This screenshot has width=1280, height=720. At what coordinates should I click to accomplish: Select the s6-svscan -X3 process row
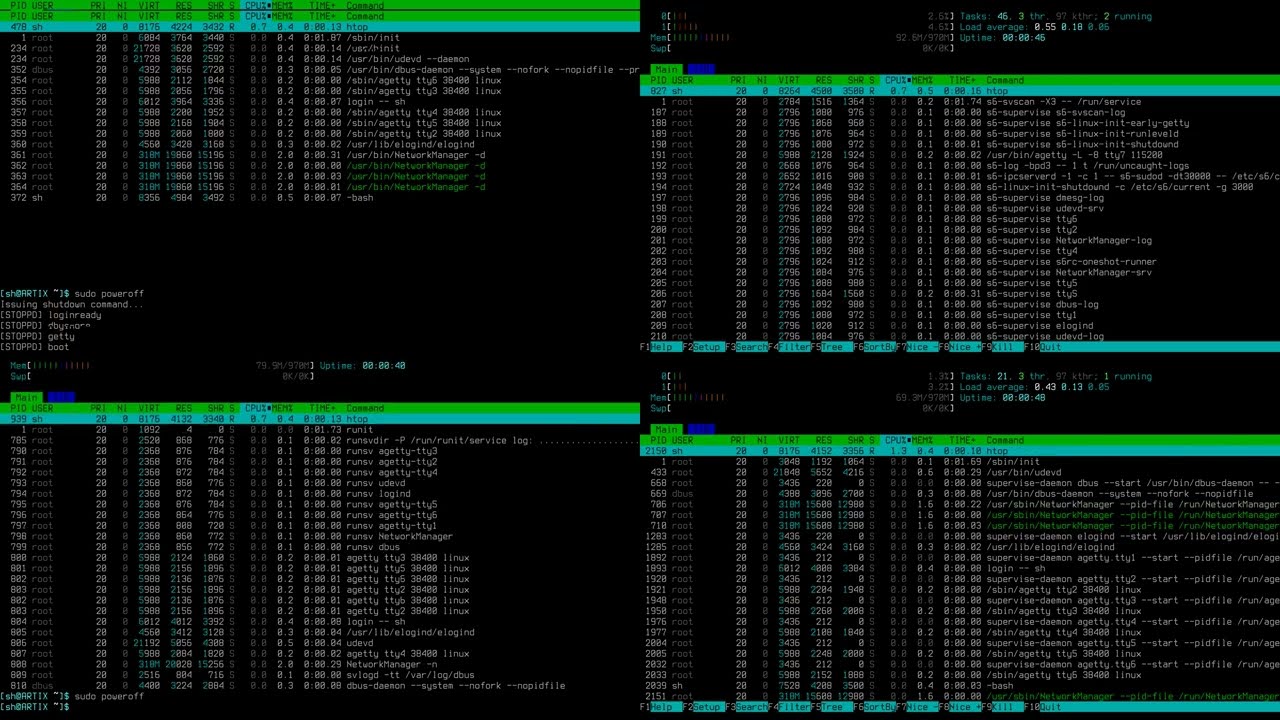pyautogui.click(x=960, y=102)
